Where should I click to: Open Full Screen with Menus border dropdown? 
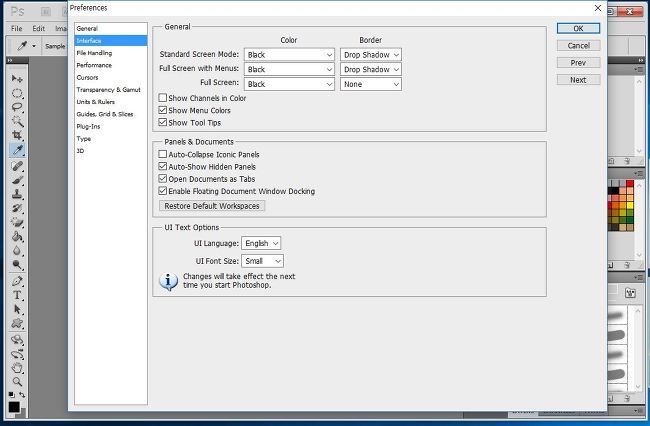371,69
